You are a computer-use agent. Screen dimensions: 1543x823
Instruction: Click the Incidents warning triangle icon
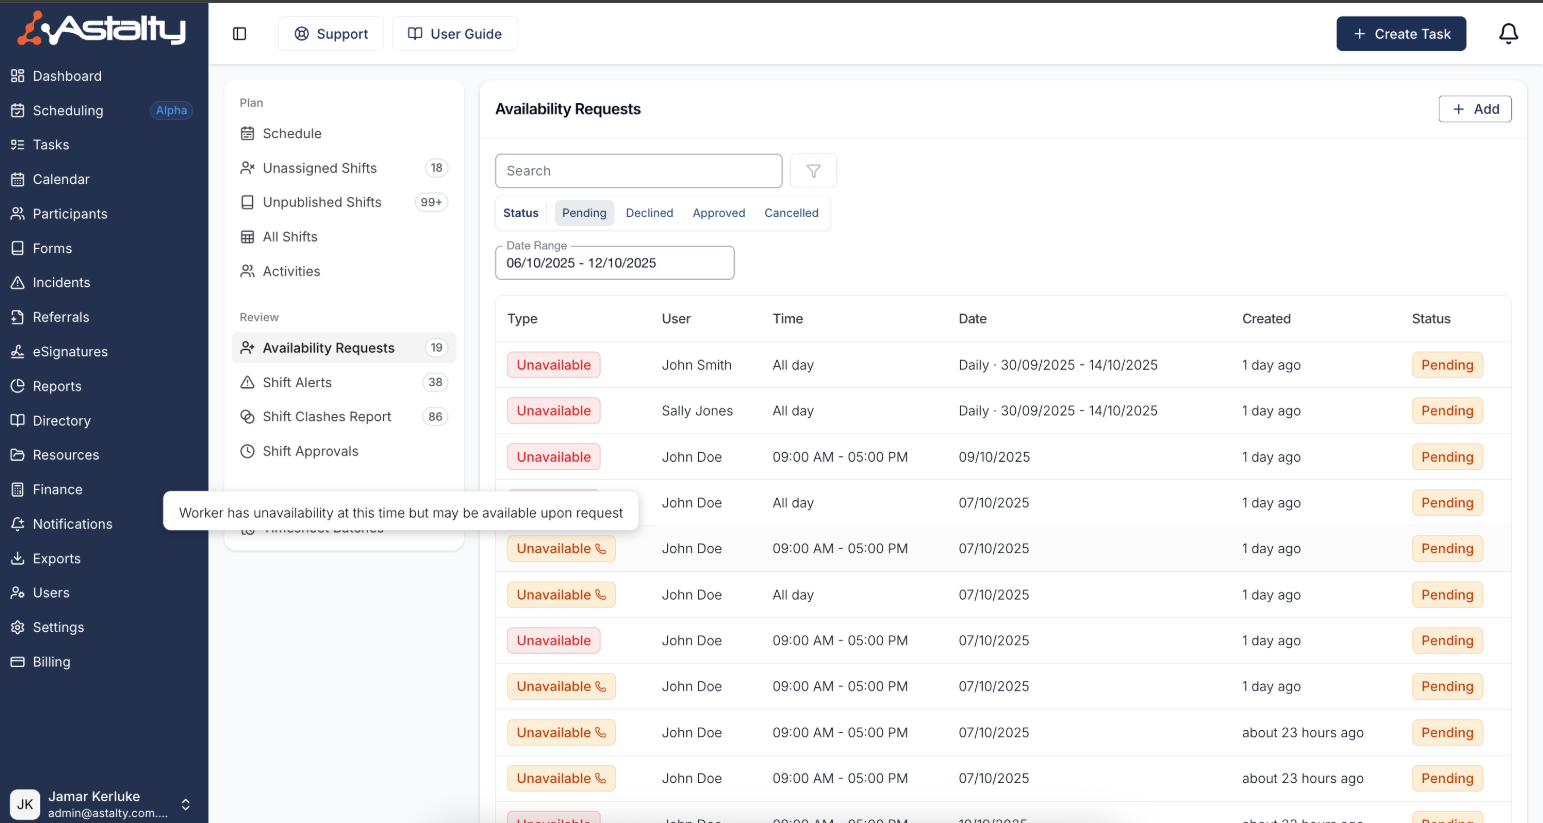tap(17, 283)
